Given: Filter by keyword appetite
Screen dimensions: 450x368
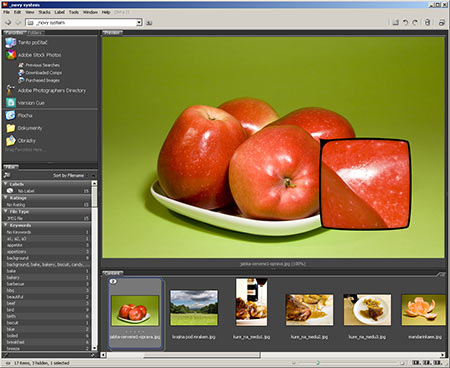Looking at the screenshot, I should coord(47,245).
